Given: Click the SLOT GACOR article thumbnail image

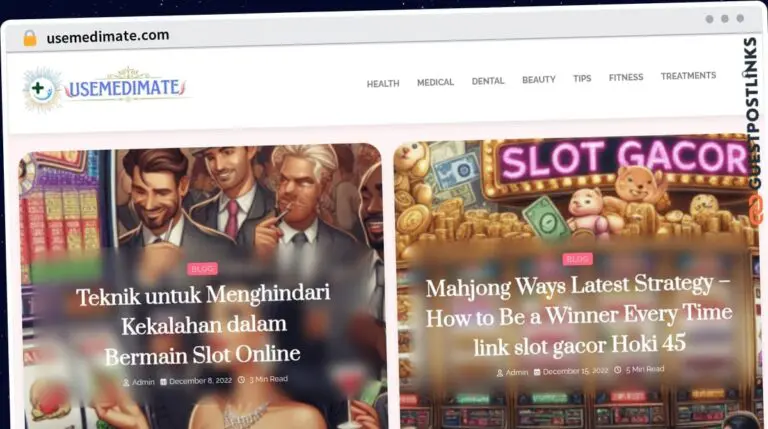Looking at the screenshot, I should [x=577, y=282].
